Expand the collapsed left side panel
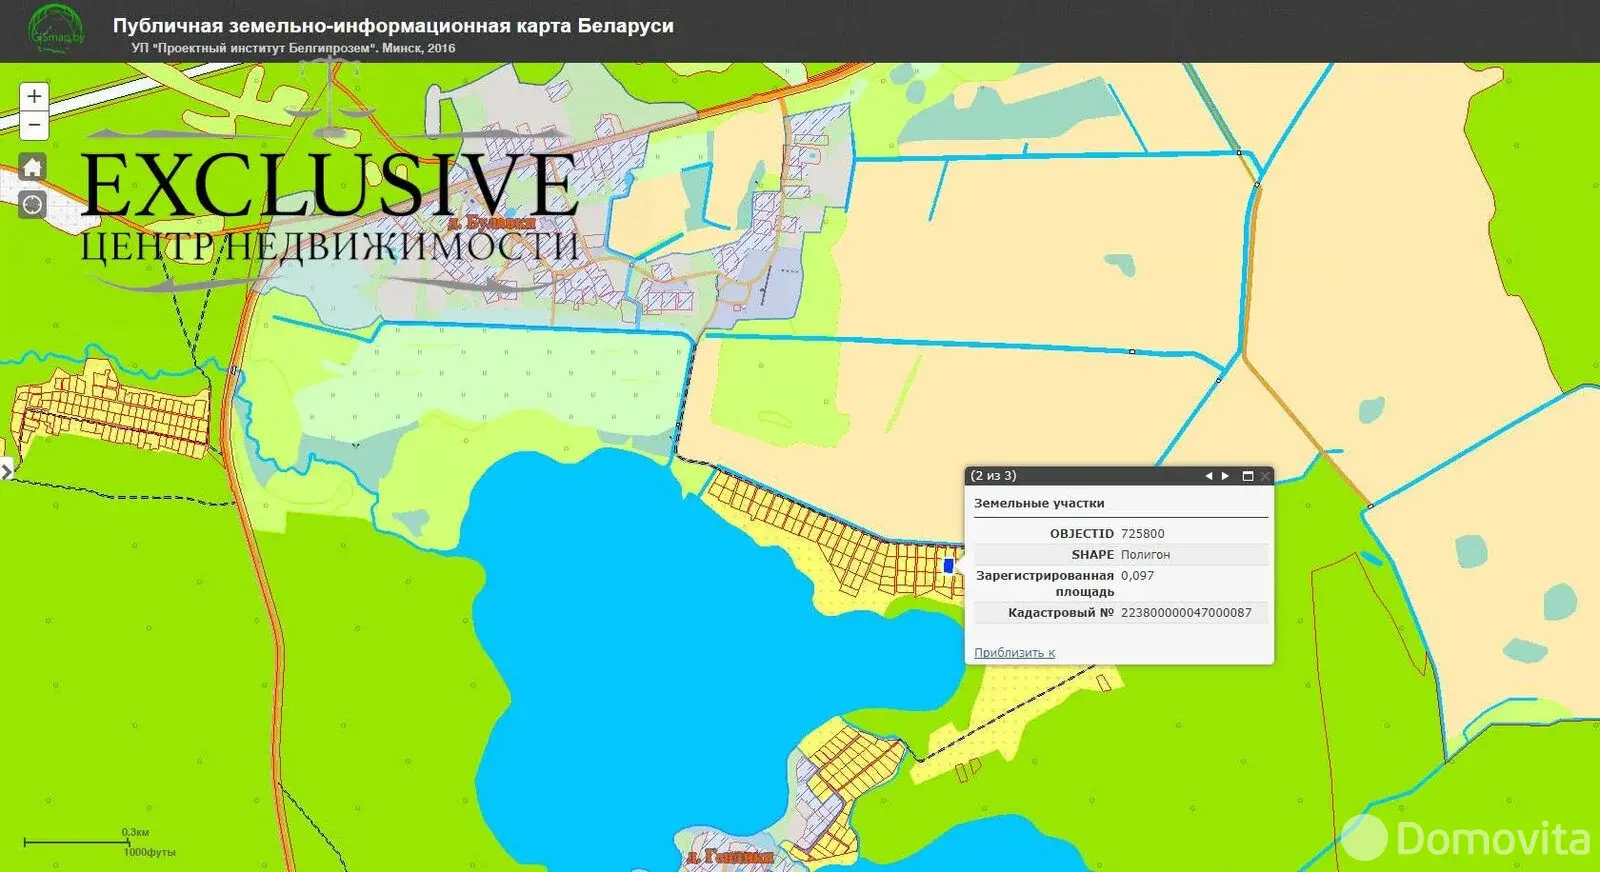 pyautogui.click(x=6, y=470)
